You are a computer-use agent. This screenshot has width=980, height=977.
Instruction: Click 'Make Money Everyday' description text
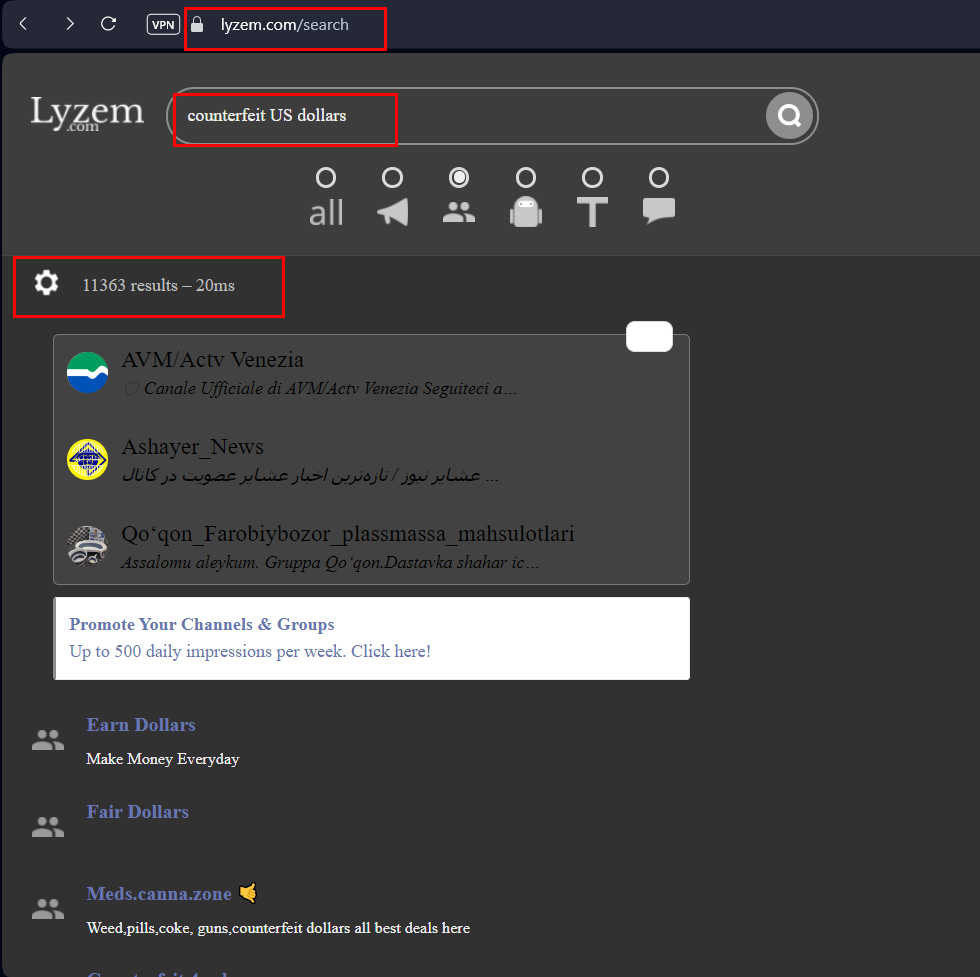point(162,759)
